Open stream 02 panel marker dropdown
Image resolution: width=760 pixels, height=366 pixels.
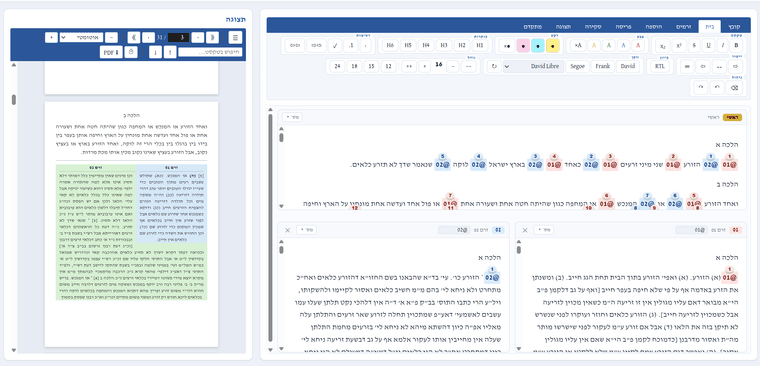click(x=306, y=230)
